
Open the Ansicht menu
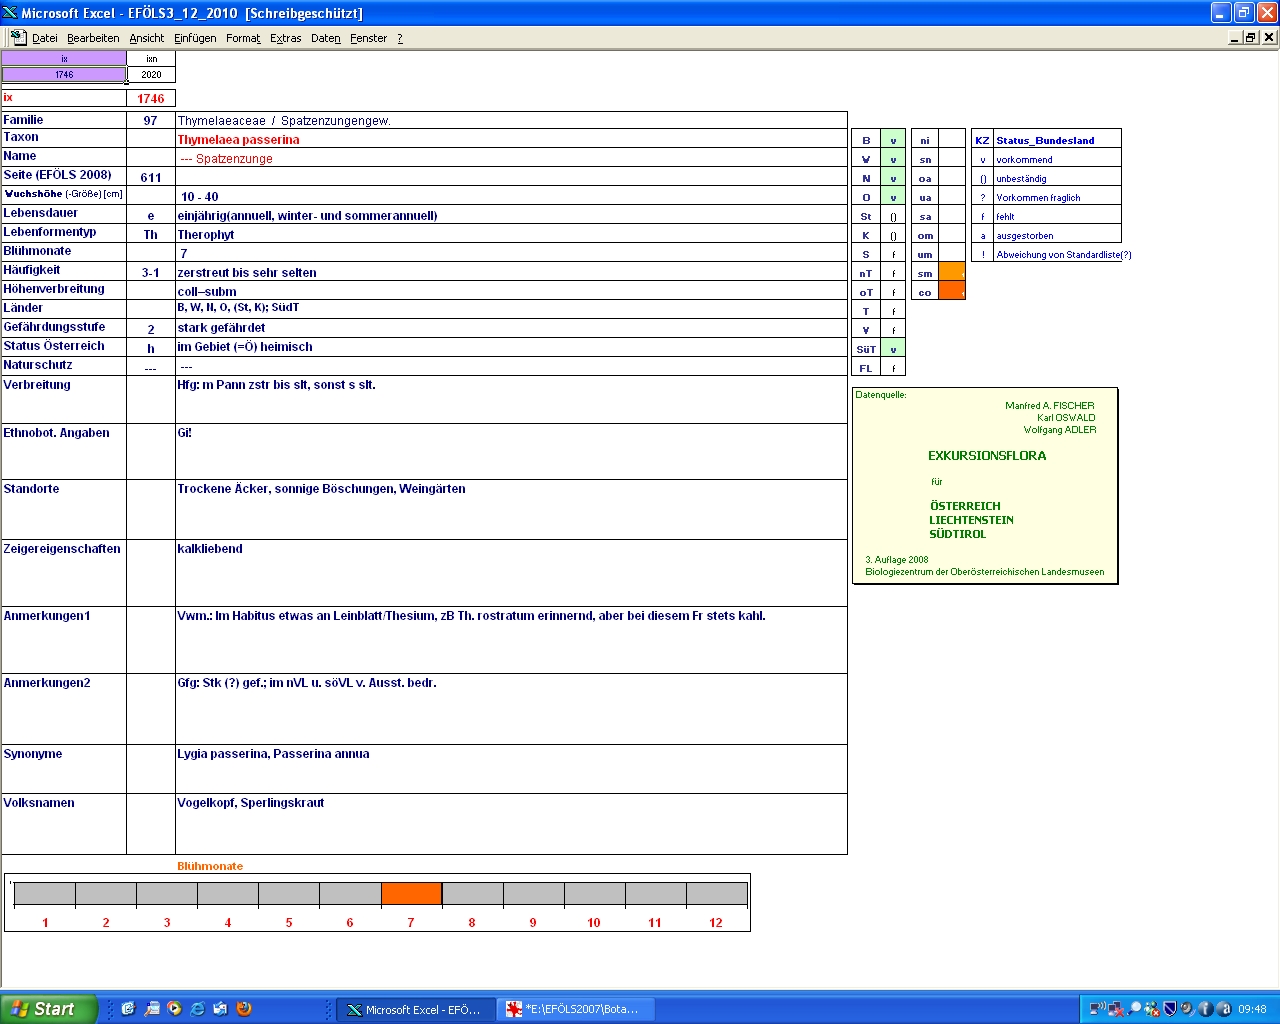pos(146,38)
